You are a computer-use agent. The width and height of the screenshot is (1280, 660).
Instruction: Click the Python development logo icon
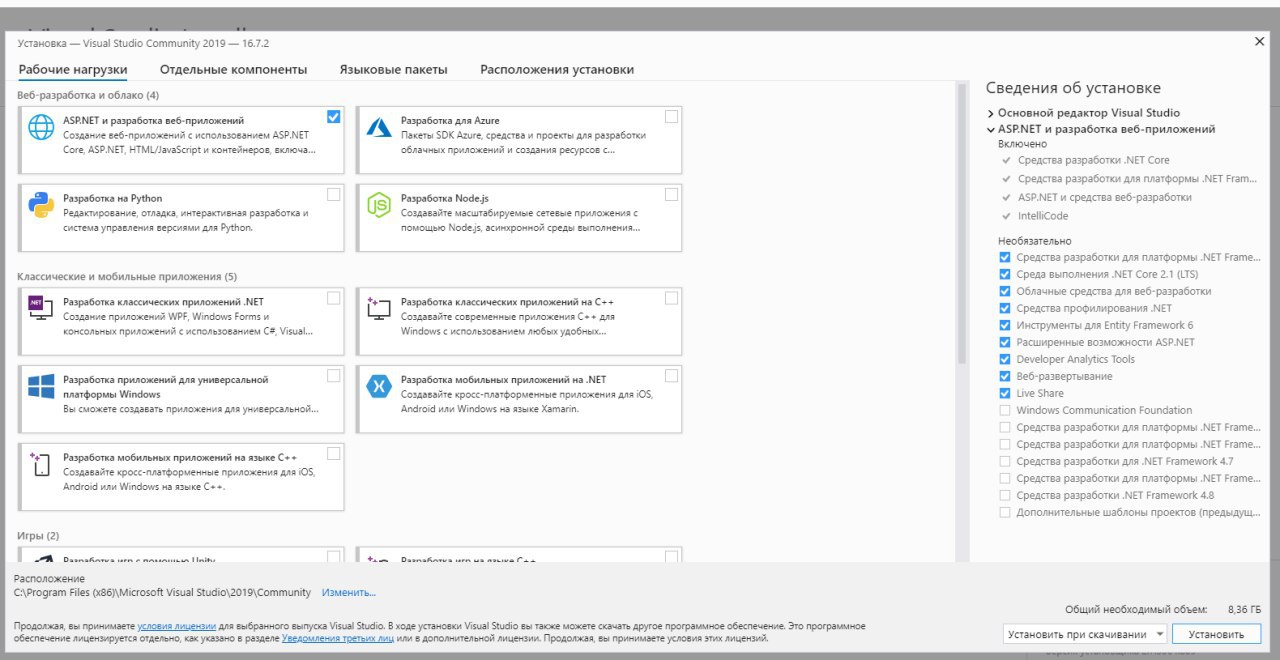[x=41, y=205]
